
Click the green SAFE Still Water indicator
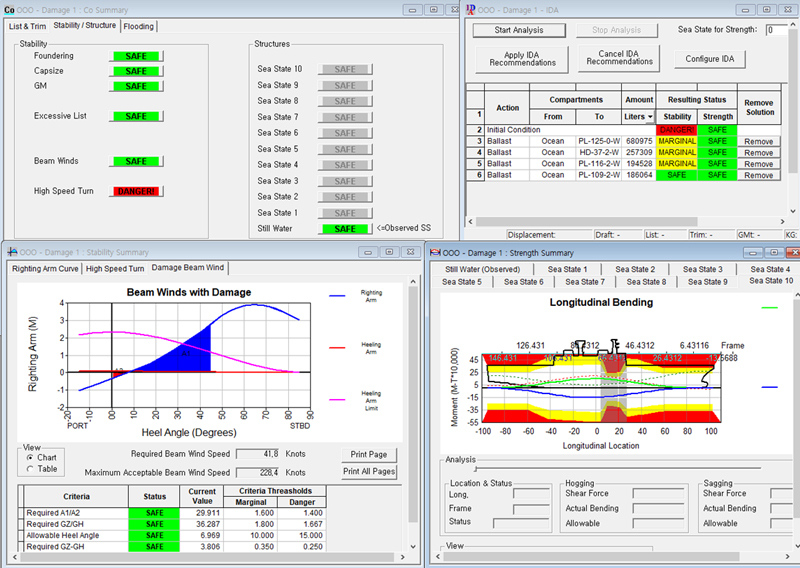point(345,229)
